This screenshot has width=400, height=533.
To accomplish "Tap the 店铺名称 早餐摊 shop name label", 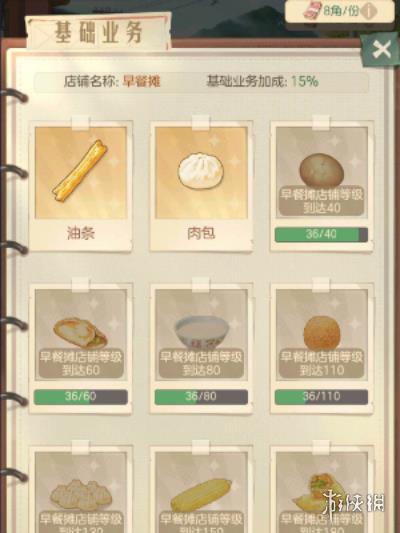I will (112, 82).
